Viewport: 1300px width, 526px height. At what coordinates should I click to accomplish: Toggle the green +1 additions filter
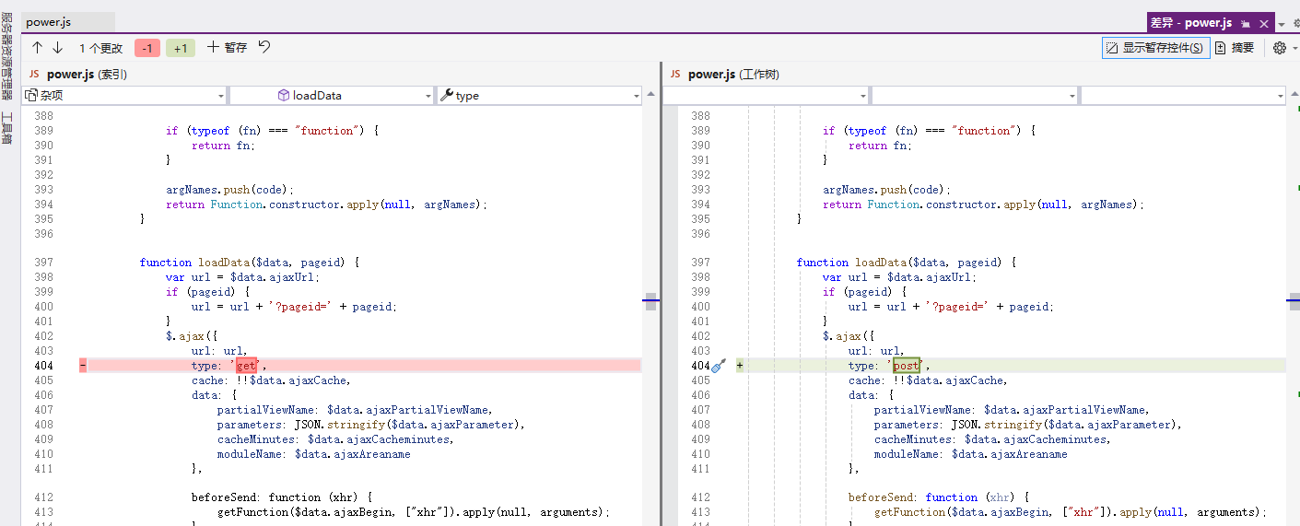(180, 48)
